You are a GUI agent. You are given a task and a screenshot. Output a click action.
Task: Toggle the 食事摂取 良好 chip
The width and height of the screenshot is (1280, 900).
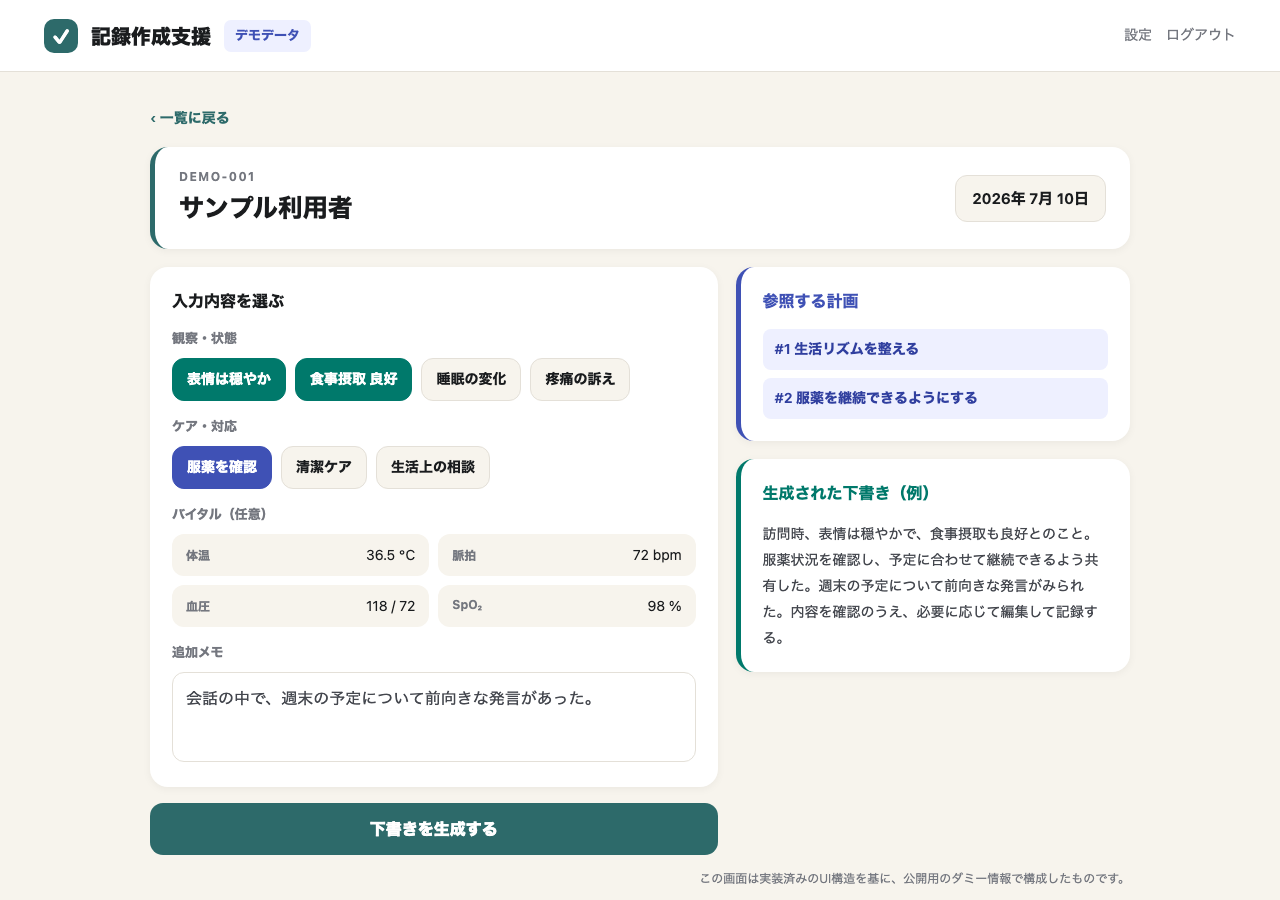click(x=353, y=379)
